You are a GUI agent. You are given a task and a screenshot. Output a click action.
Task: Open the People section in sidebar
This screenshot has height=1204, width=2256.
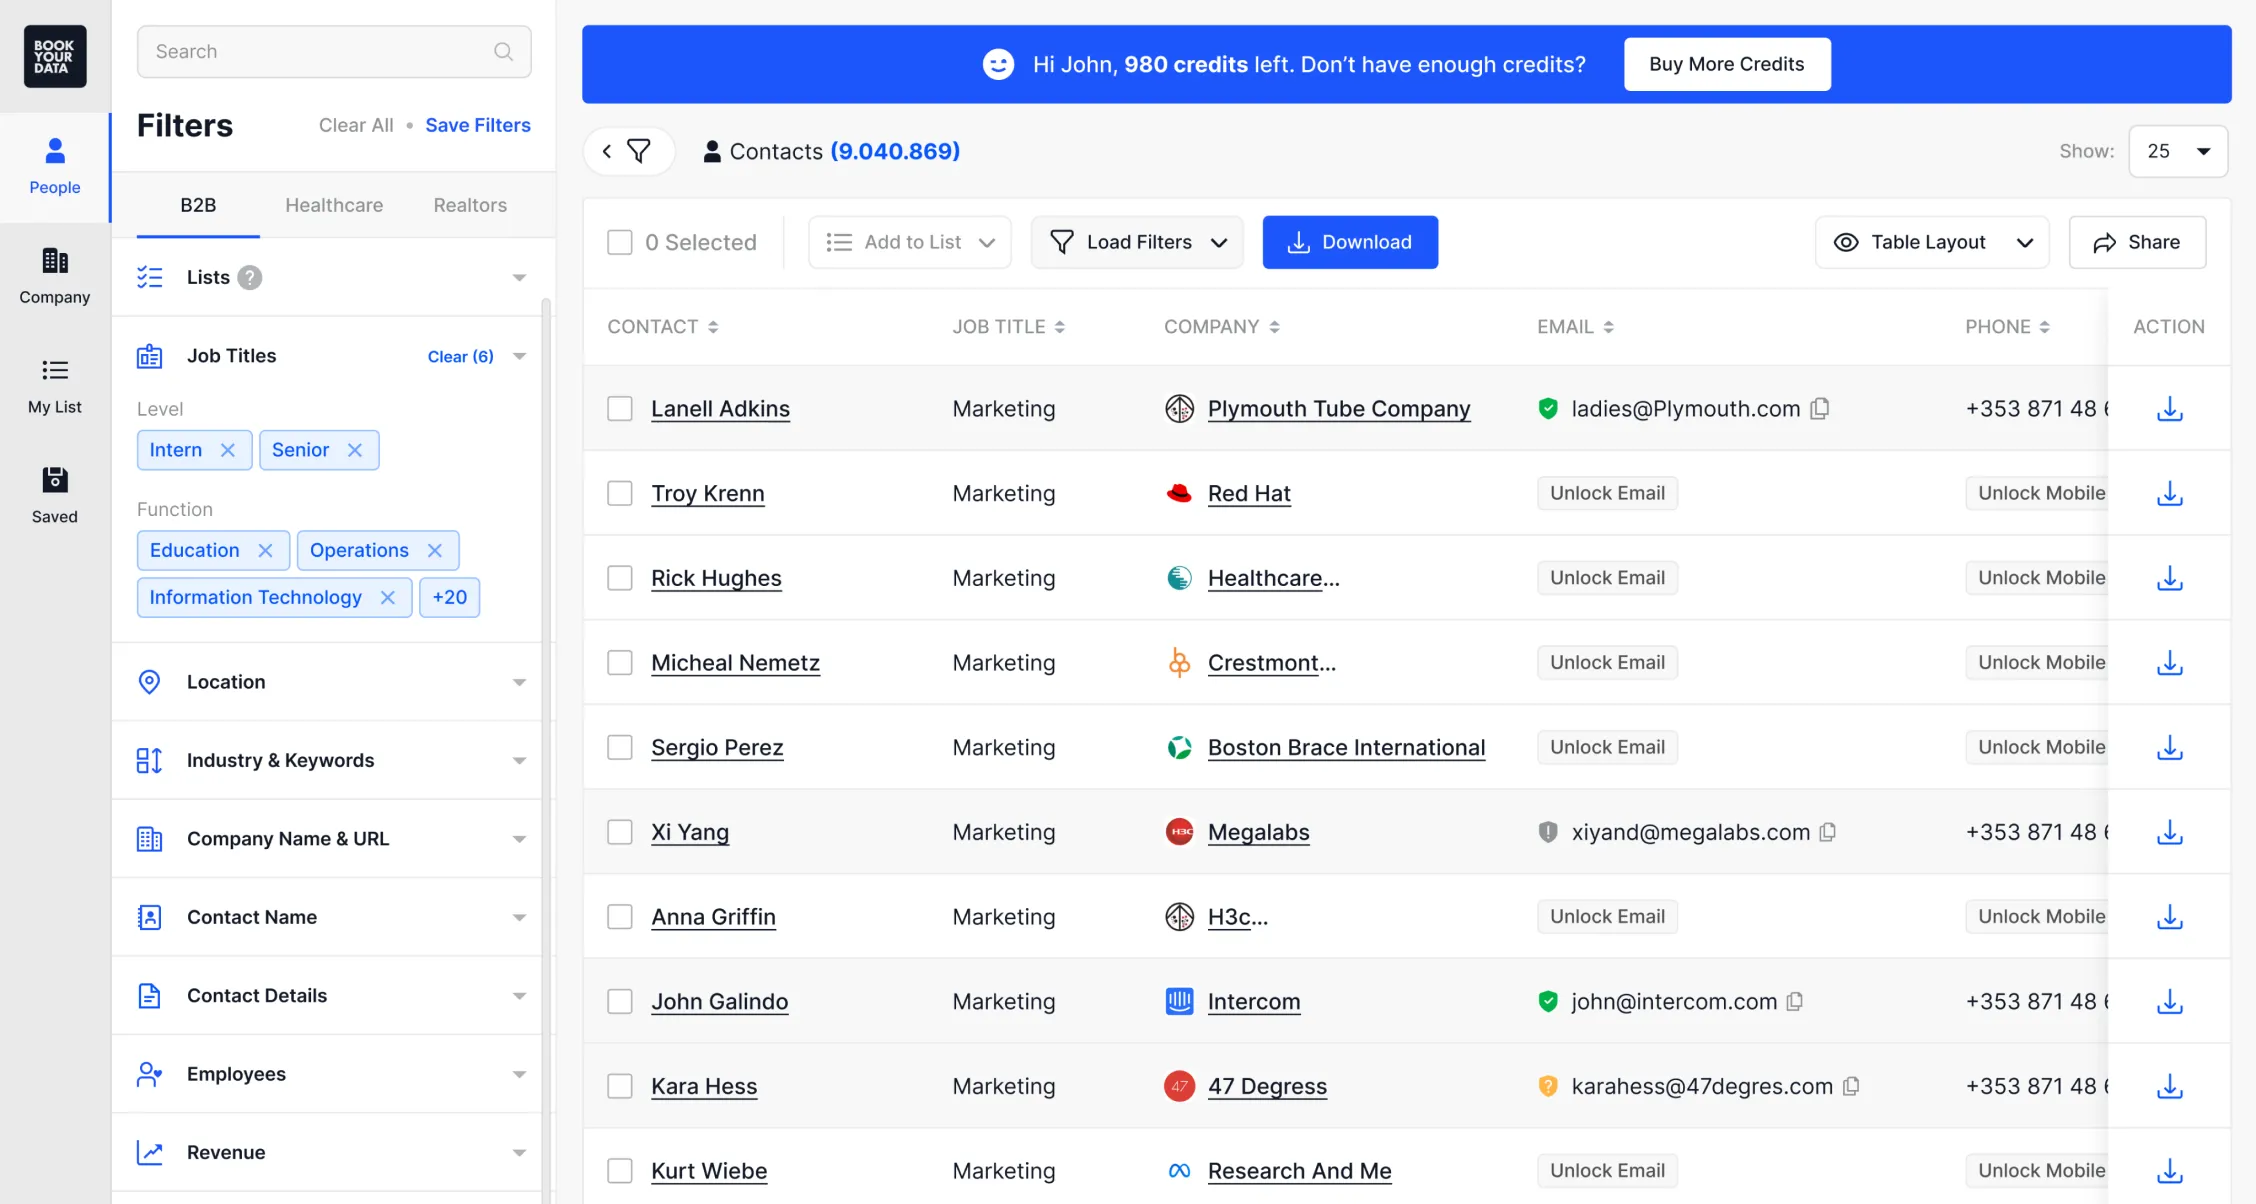[x=55, y=167]
